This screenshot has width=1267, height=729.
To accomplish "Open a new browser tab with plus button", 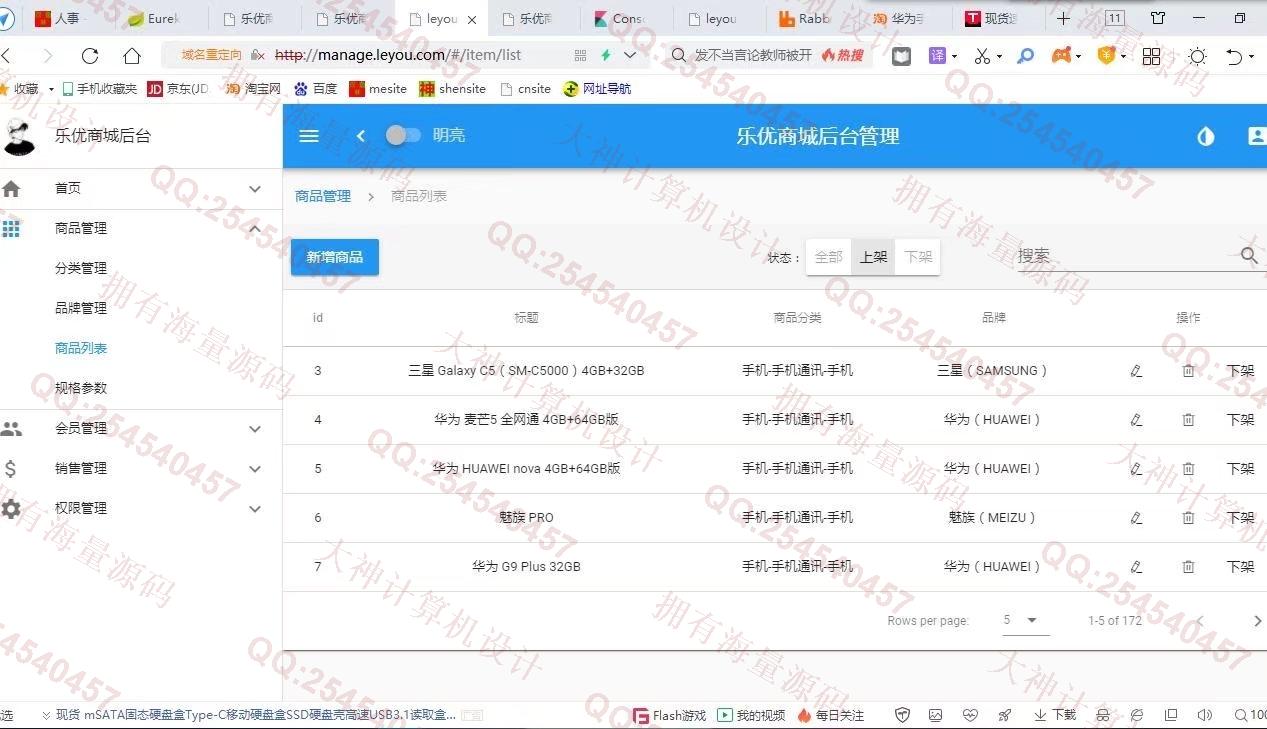I will point(1063,18).
